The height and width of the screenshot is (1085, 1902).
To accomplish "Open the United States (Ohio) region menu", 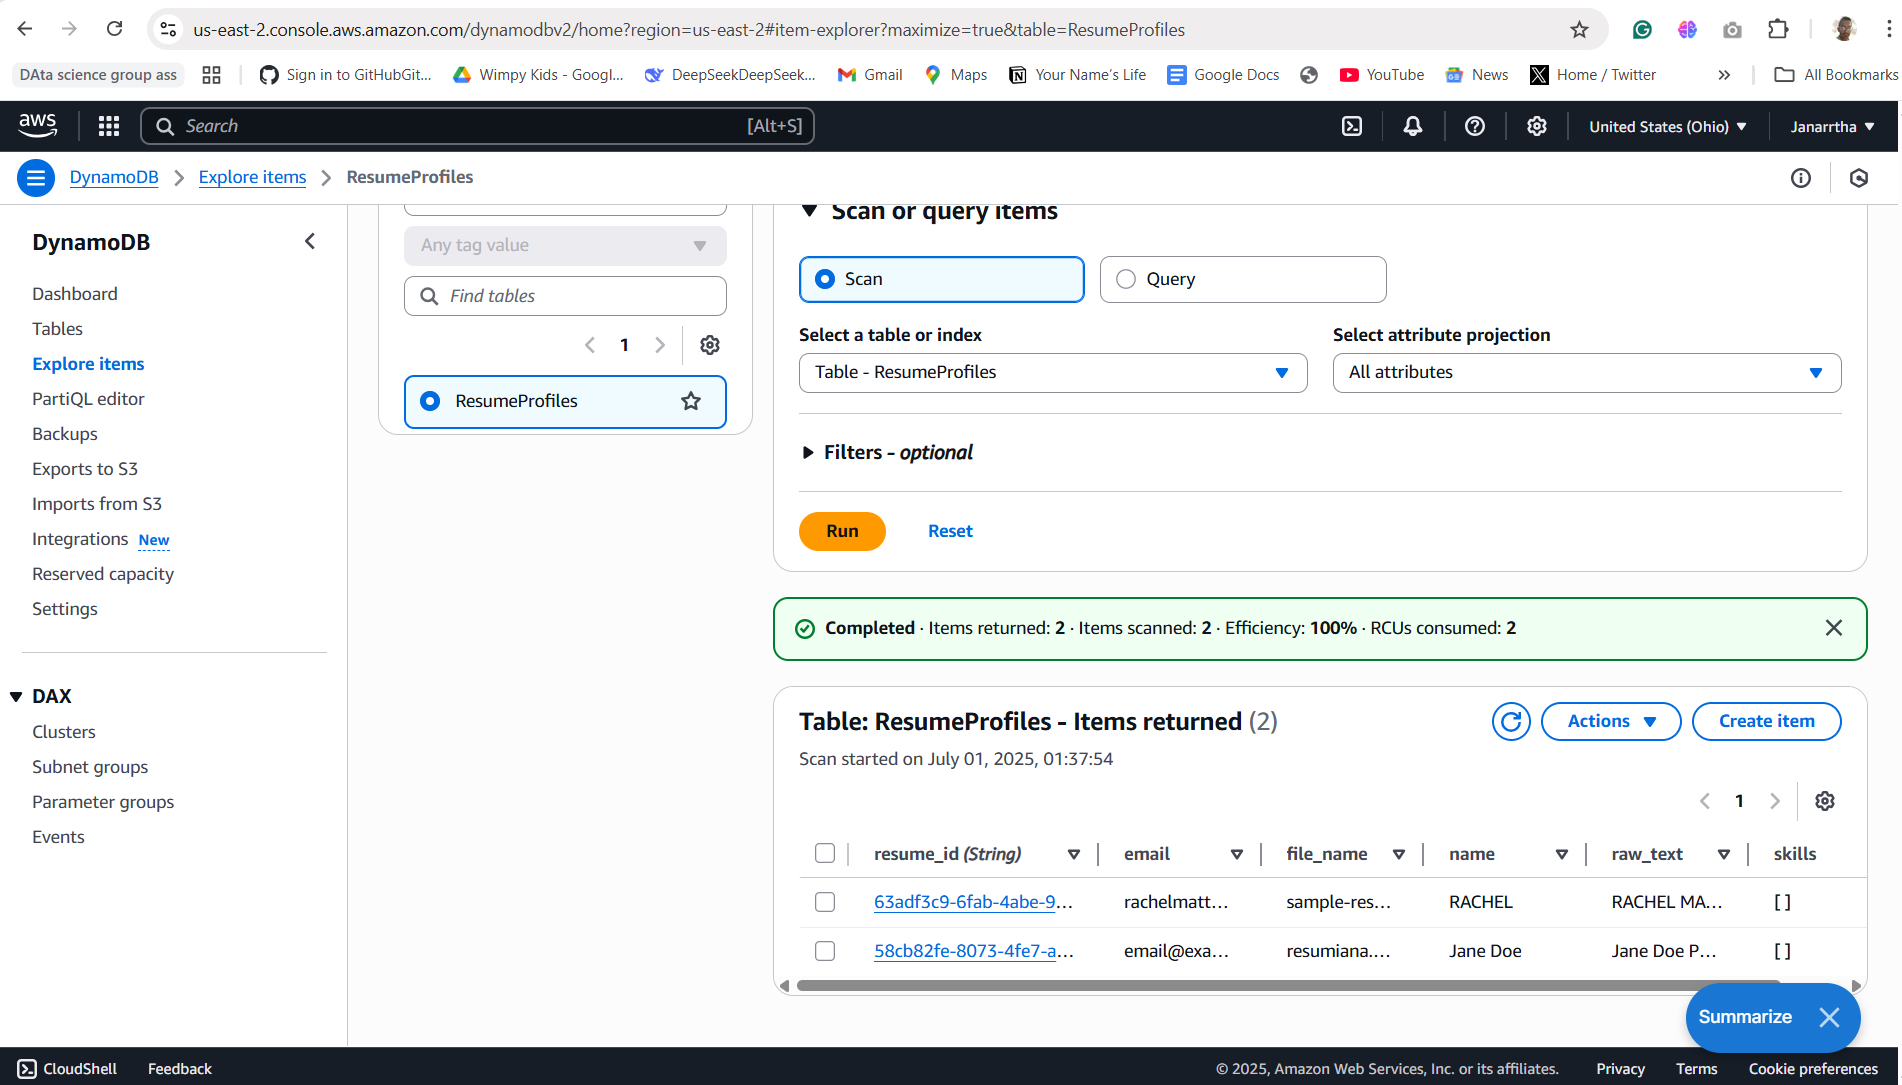I will pos(1668,127).
